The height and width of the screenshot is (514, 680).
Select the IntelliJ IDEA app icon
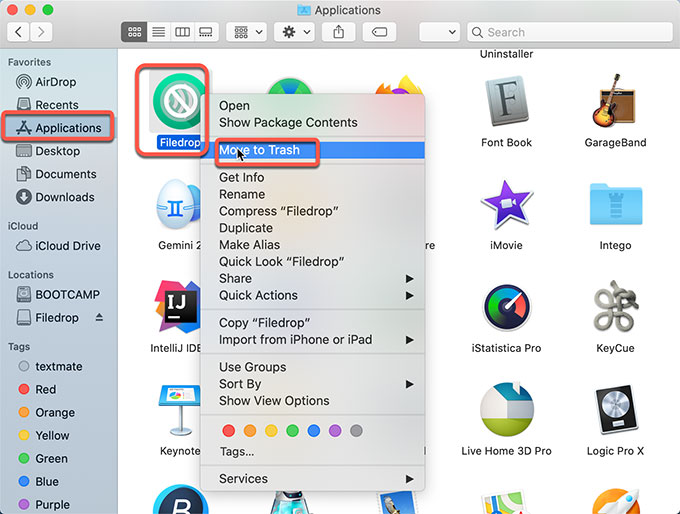[178, 307]
